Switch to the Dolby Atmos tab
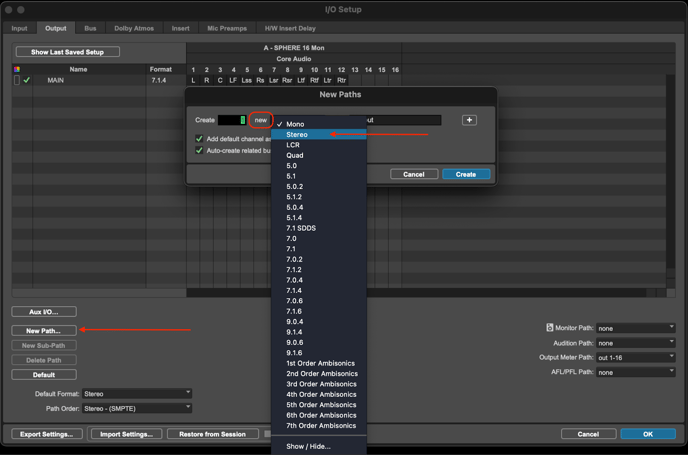 pyautogui.click(x=135, y=28)
